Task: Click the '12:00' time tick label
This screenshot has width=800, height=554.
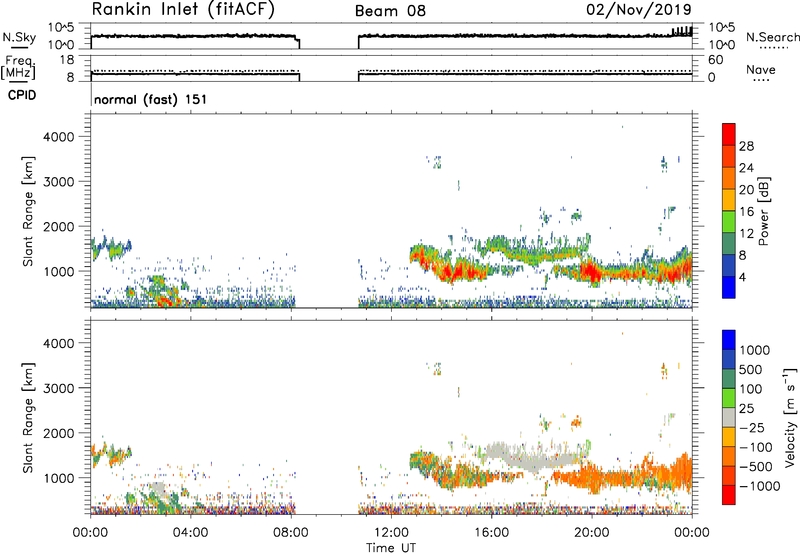Action: [391, 533]
